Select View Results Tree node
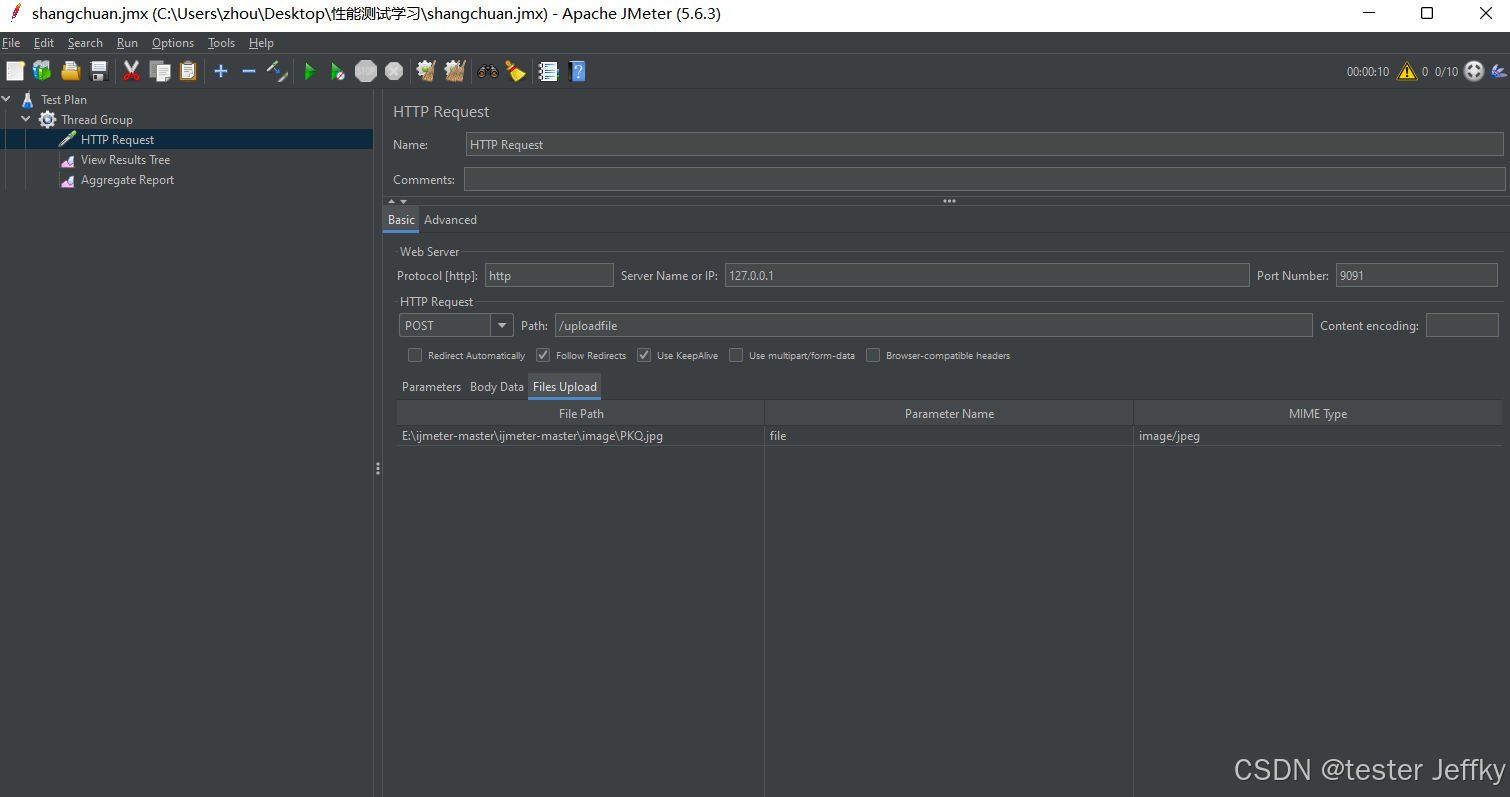Image resolution: width=1510 pixels, height=797 pixels. (125, 159)
